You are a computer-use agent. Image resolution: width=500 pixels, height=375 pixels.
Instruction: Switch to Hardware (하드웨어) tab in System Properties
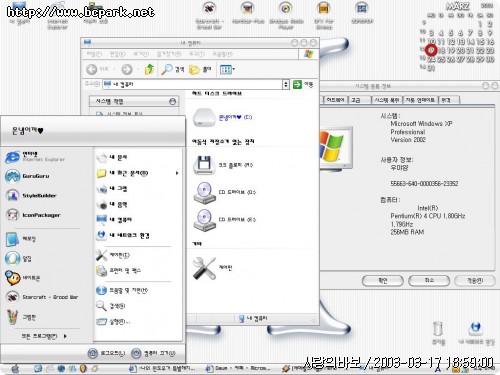pyautogui.click(x=335, y=100)
